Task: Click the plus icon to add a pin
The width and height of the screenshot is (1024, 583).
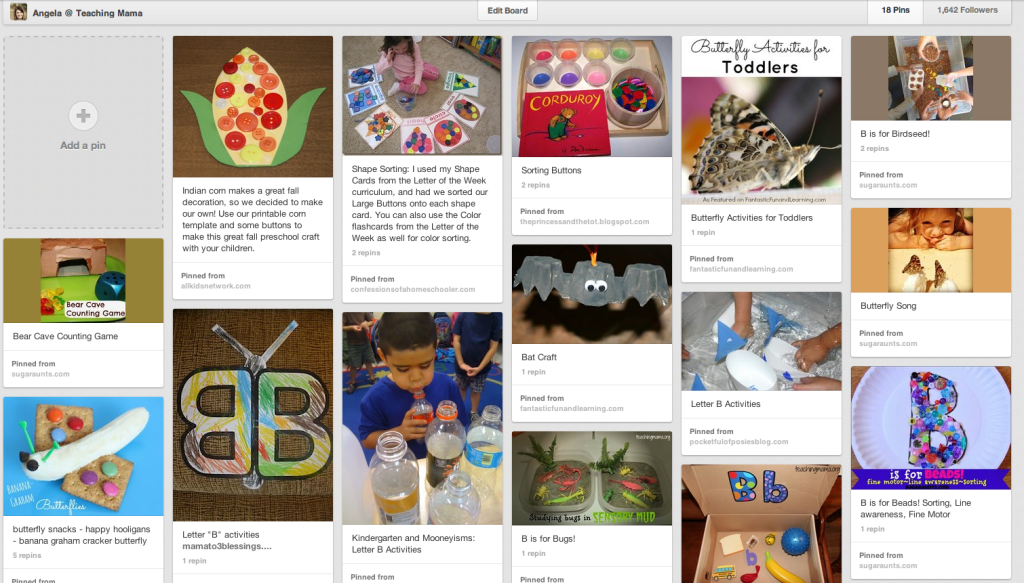Action: 83,116
